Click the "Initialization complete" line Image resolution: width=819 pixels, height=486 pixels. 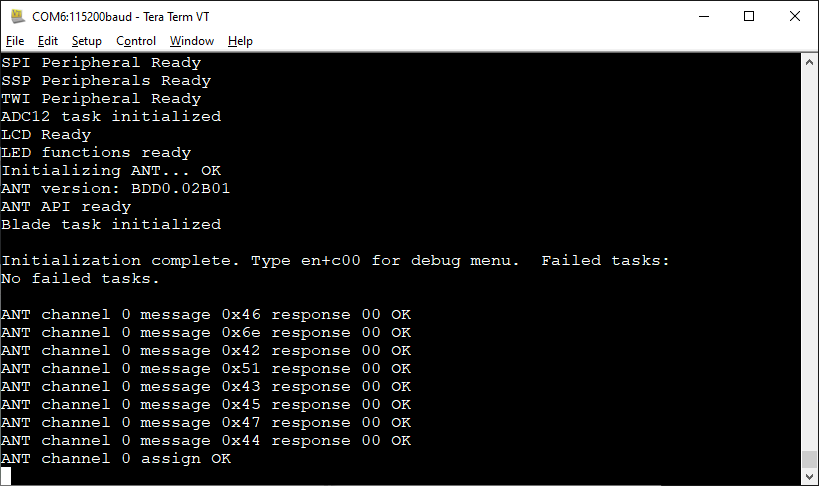pos(335,260)
